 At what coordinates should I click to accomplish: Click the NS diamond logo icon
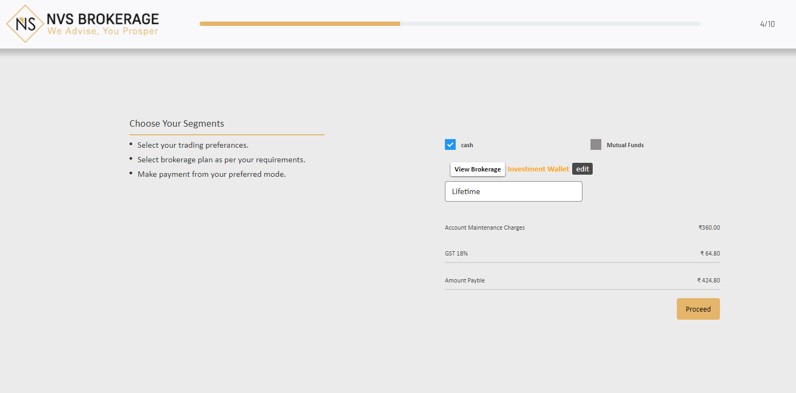[25, 24]
